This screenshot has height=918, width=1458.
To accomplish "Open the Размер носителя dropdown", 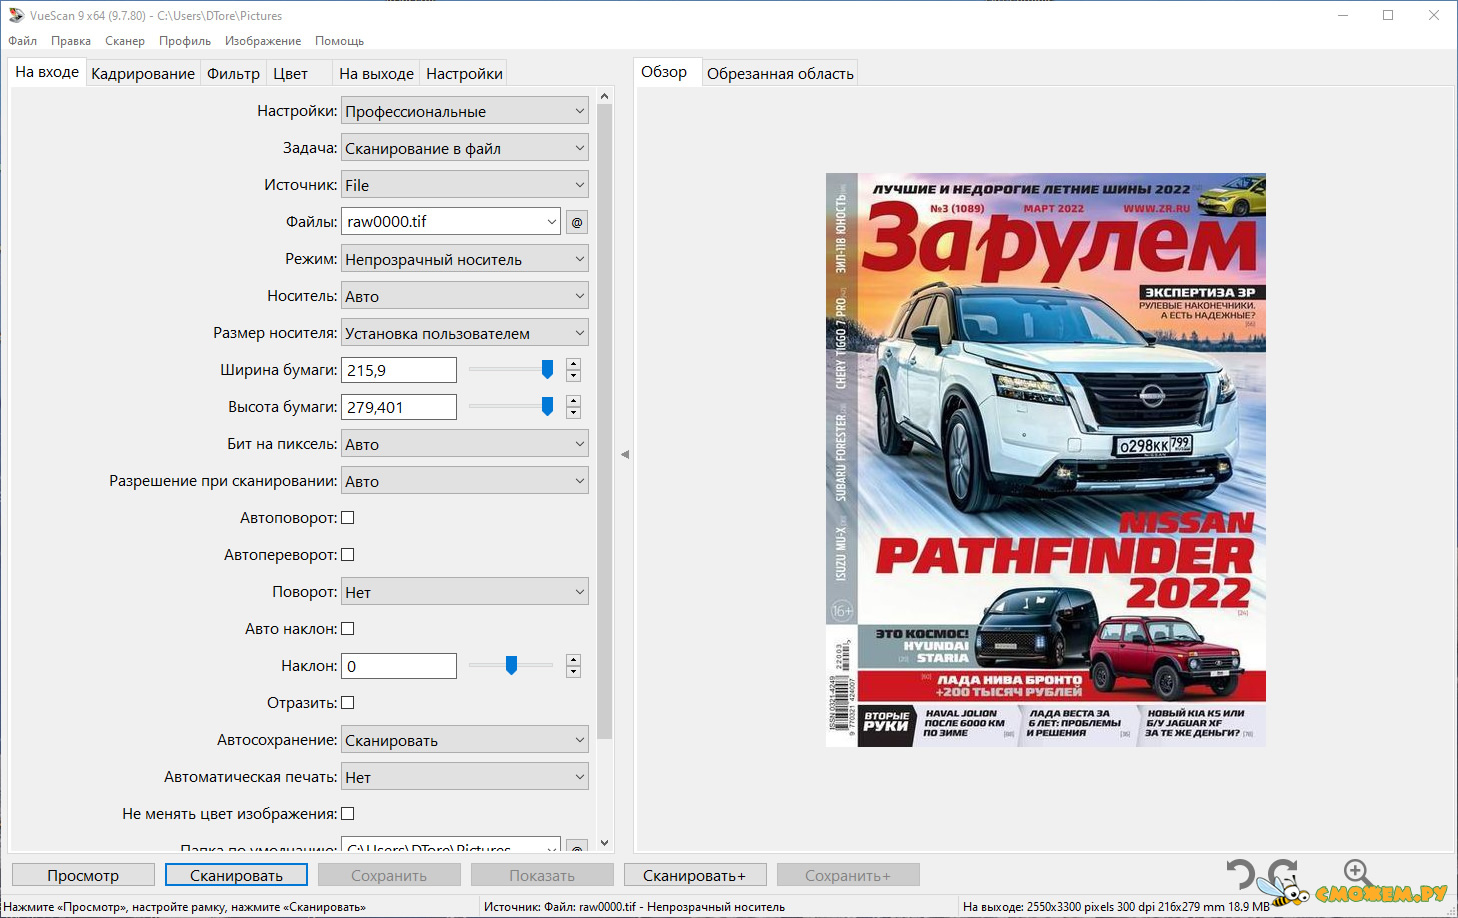I will [x=465, y=333].
